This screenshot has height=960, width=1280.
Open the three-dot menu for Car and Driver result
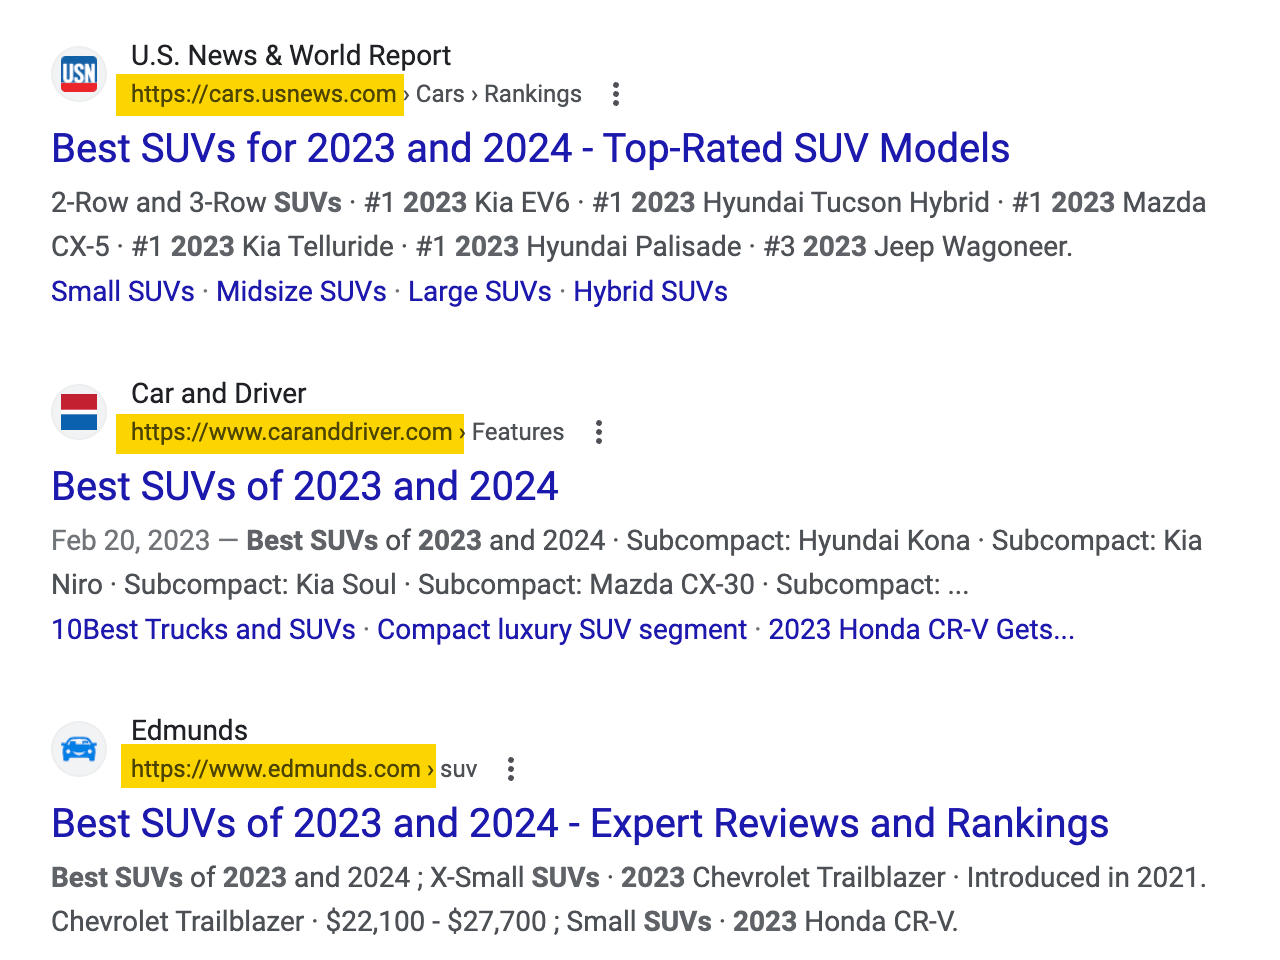598,432
